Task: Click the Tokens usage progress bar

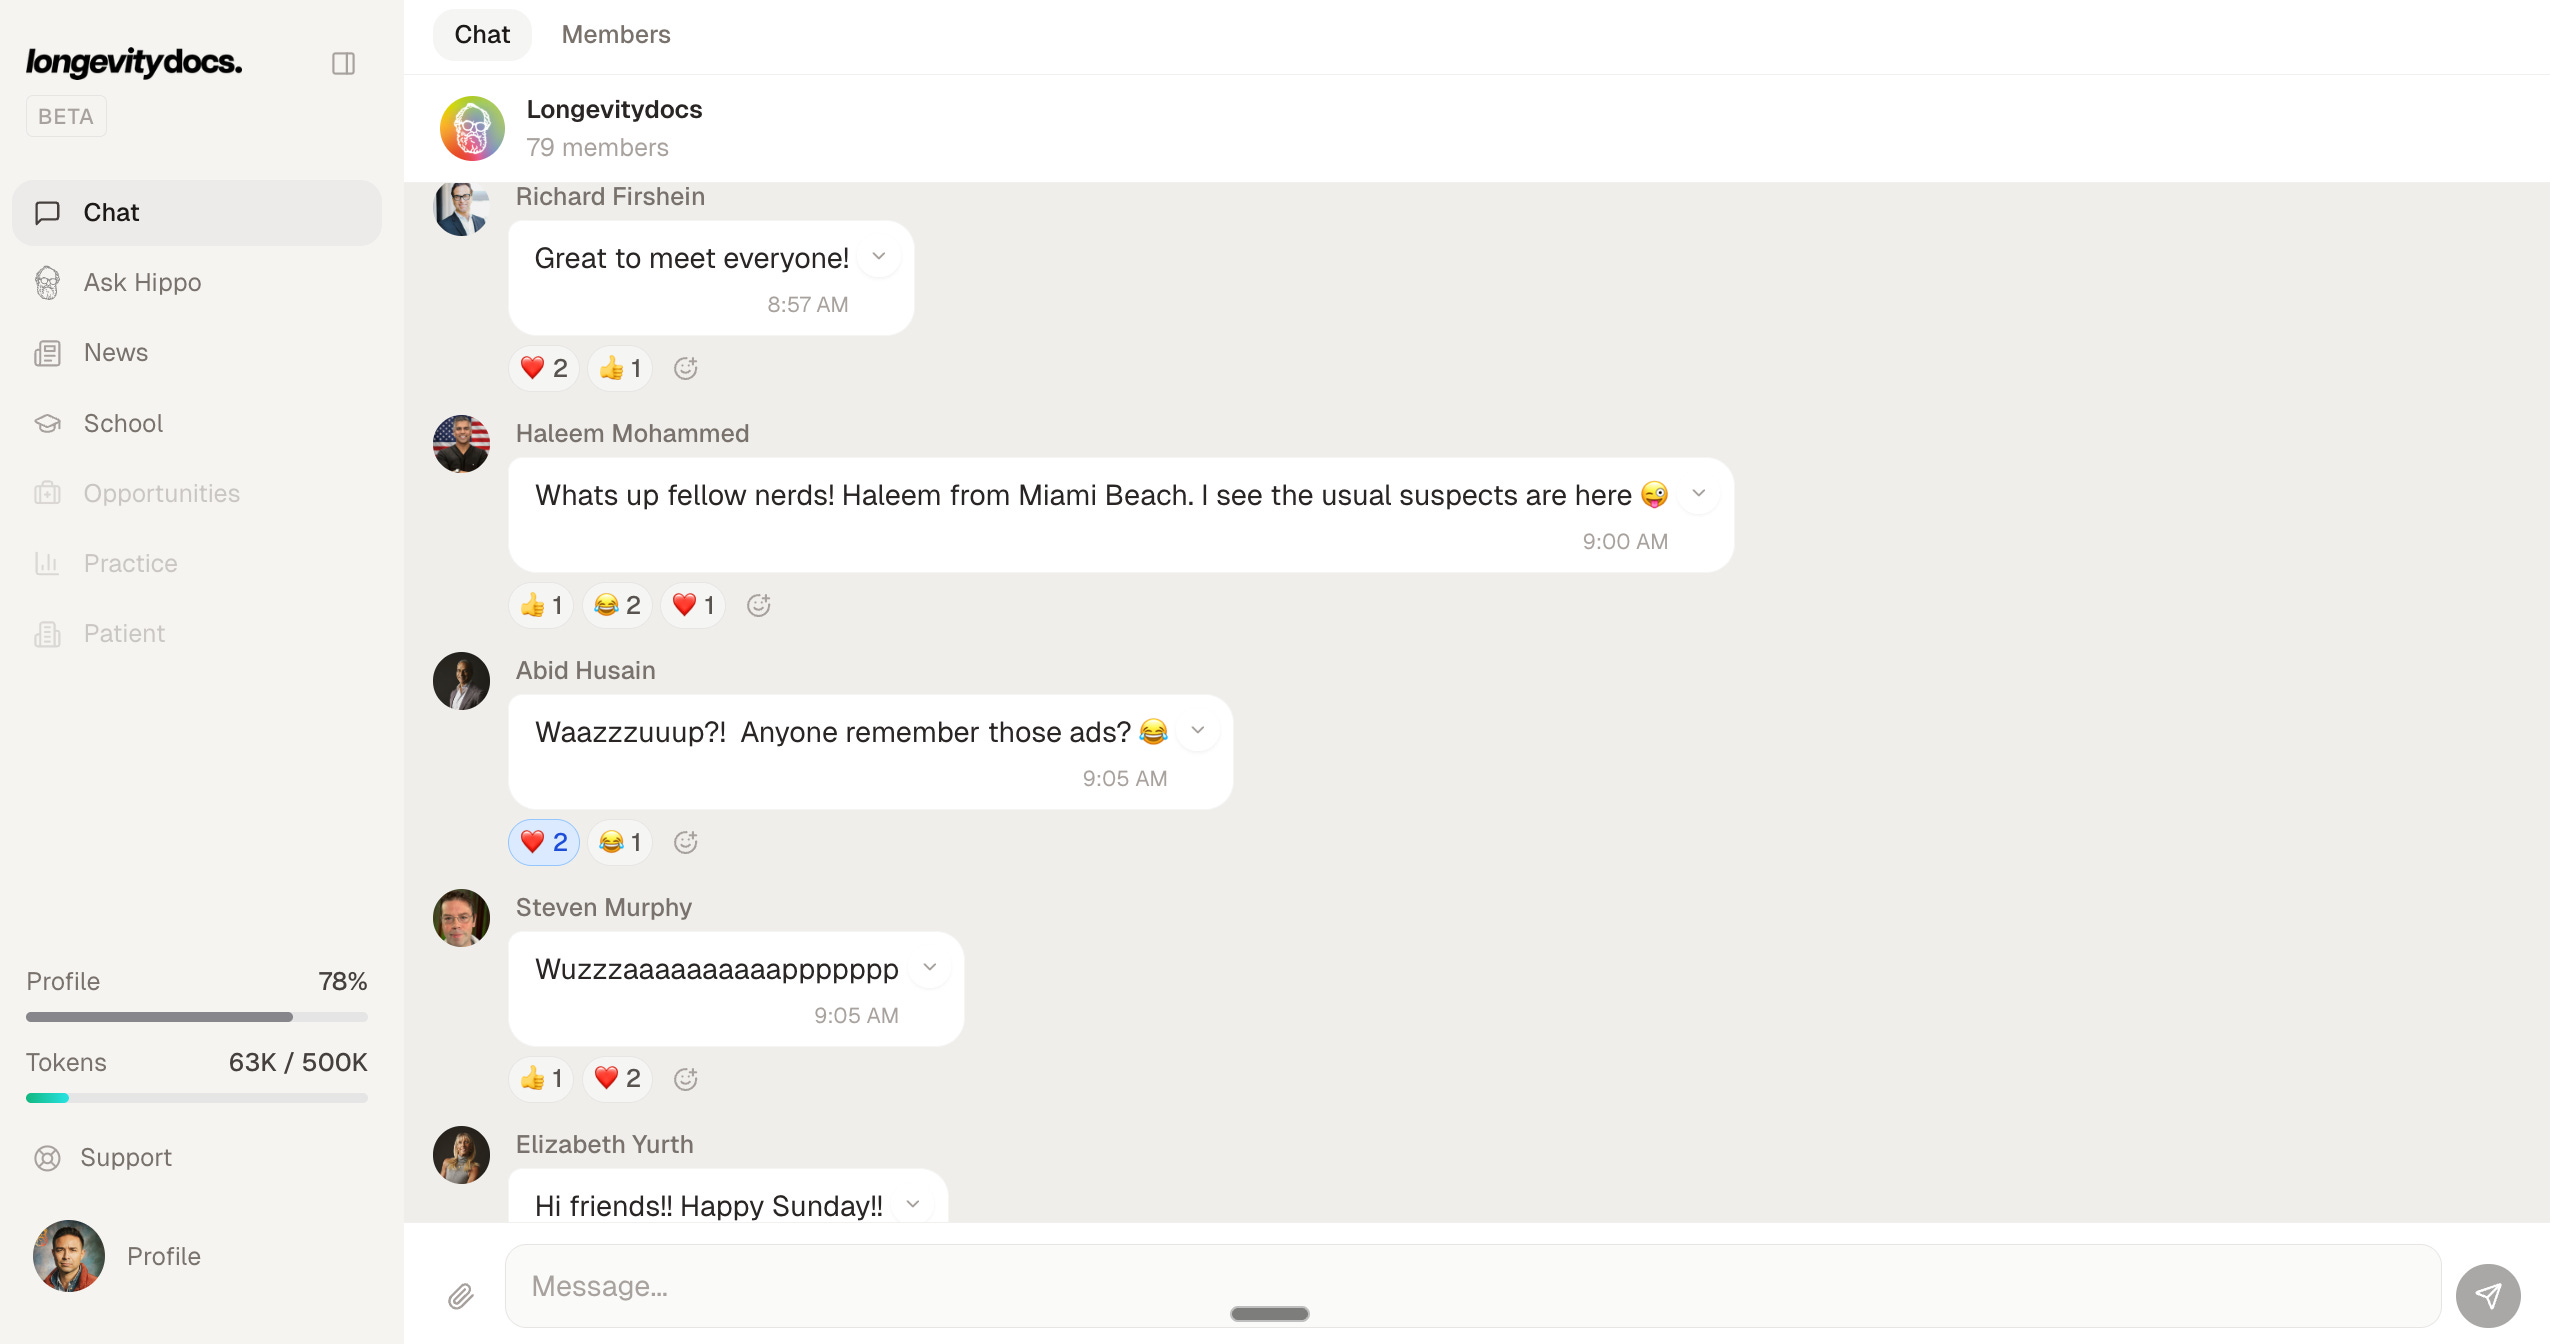Action: [x=196, y=1098]
